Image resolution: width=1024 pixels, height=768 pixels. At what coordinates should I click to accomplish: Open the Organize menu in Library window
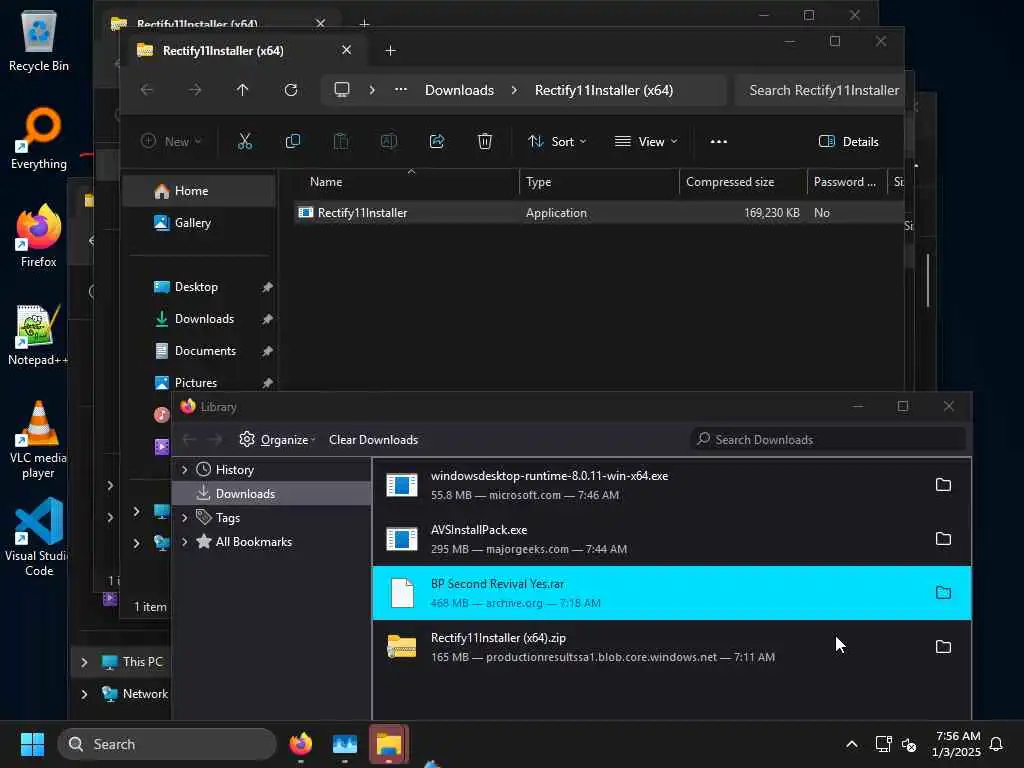pyautogui.click(x=277, y=440)
